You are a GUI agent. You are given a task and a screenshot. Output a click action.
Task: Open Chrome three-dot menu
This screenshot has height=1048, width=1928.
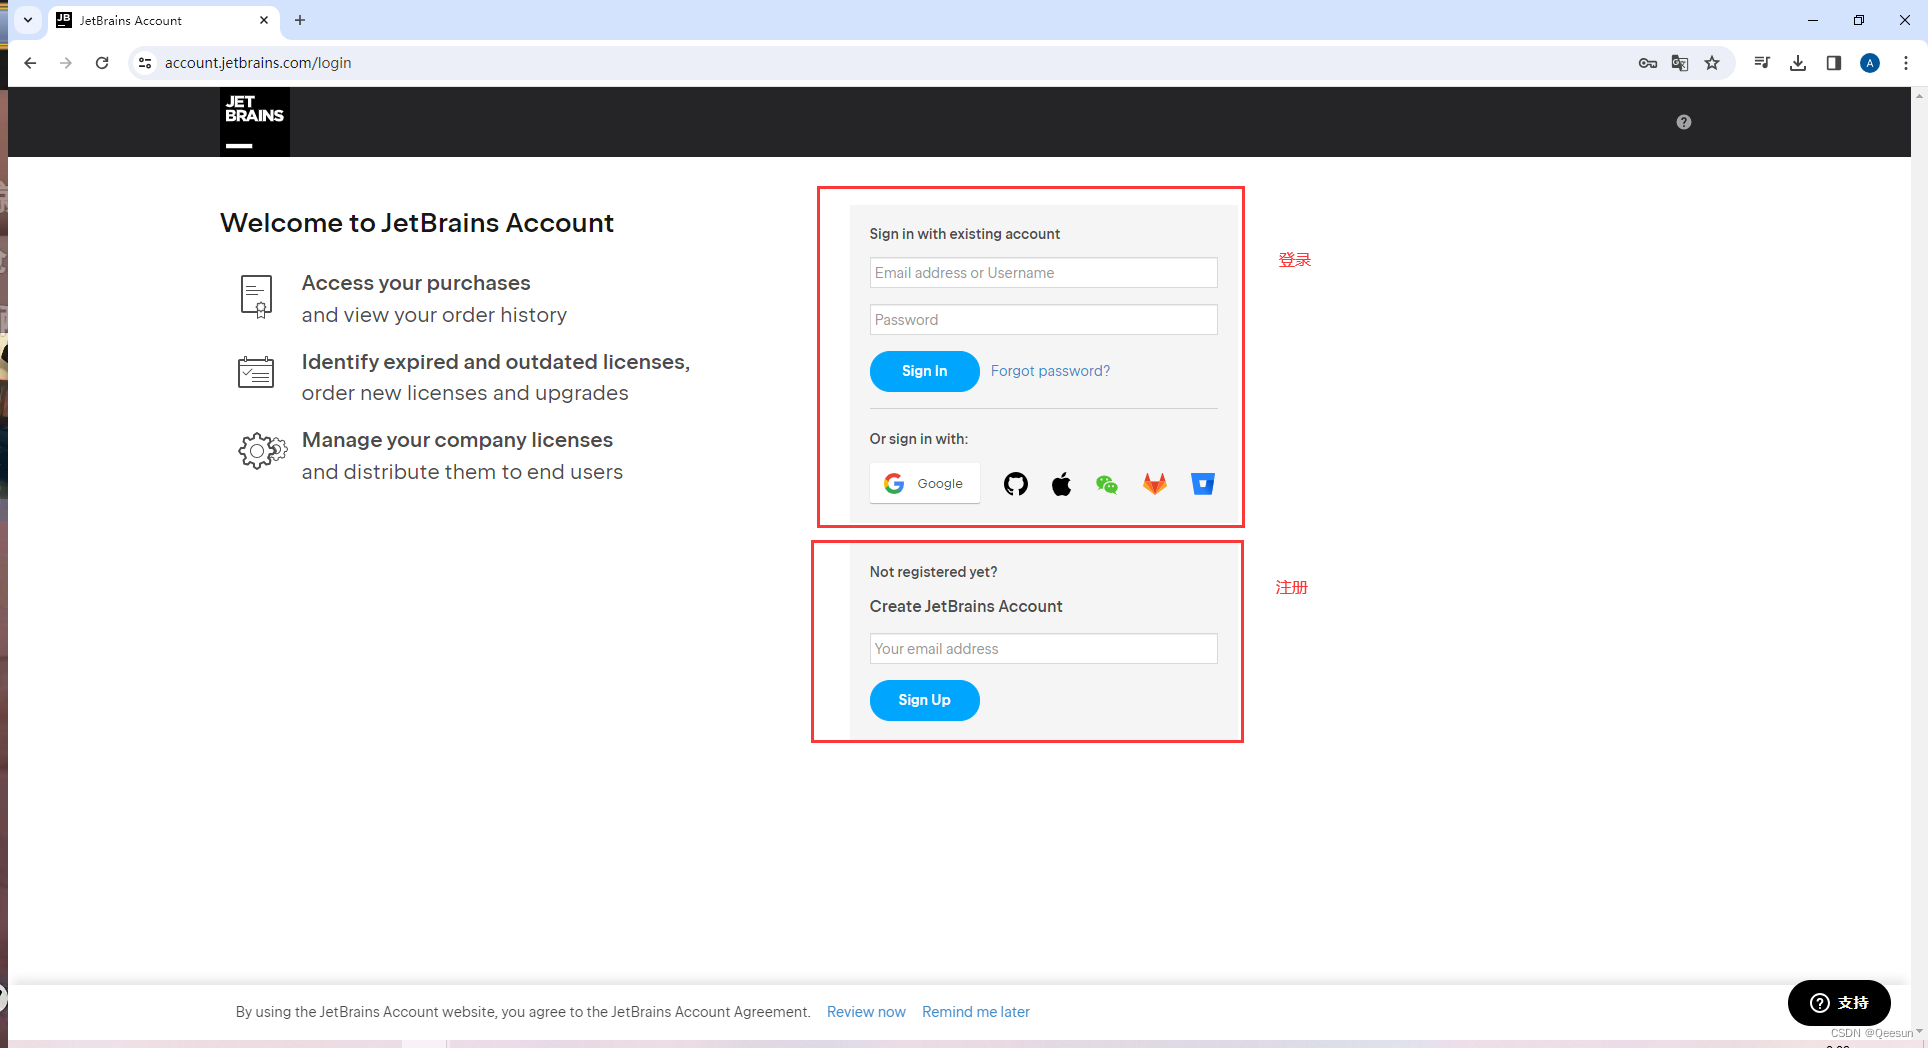coord(1906,63)
